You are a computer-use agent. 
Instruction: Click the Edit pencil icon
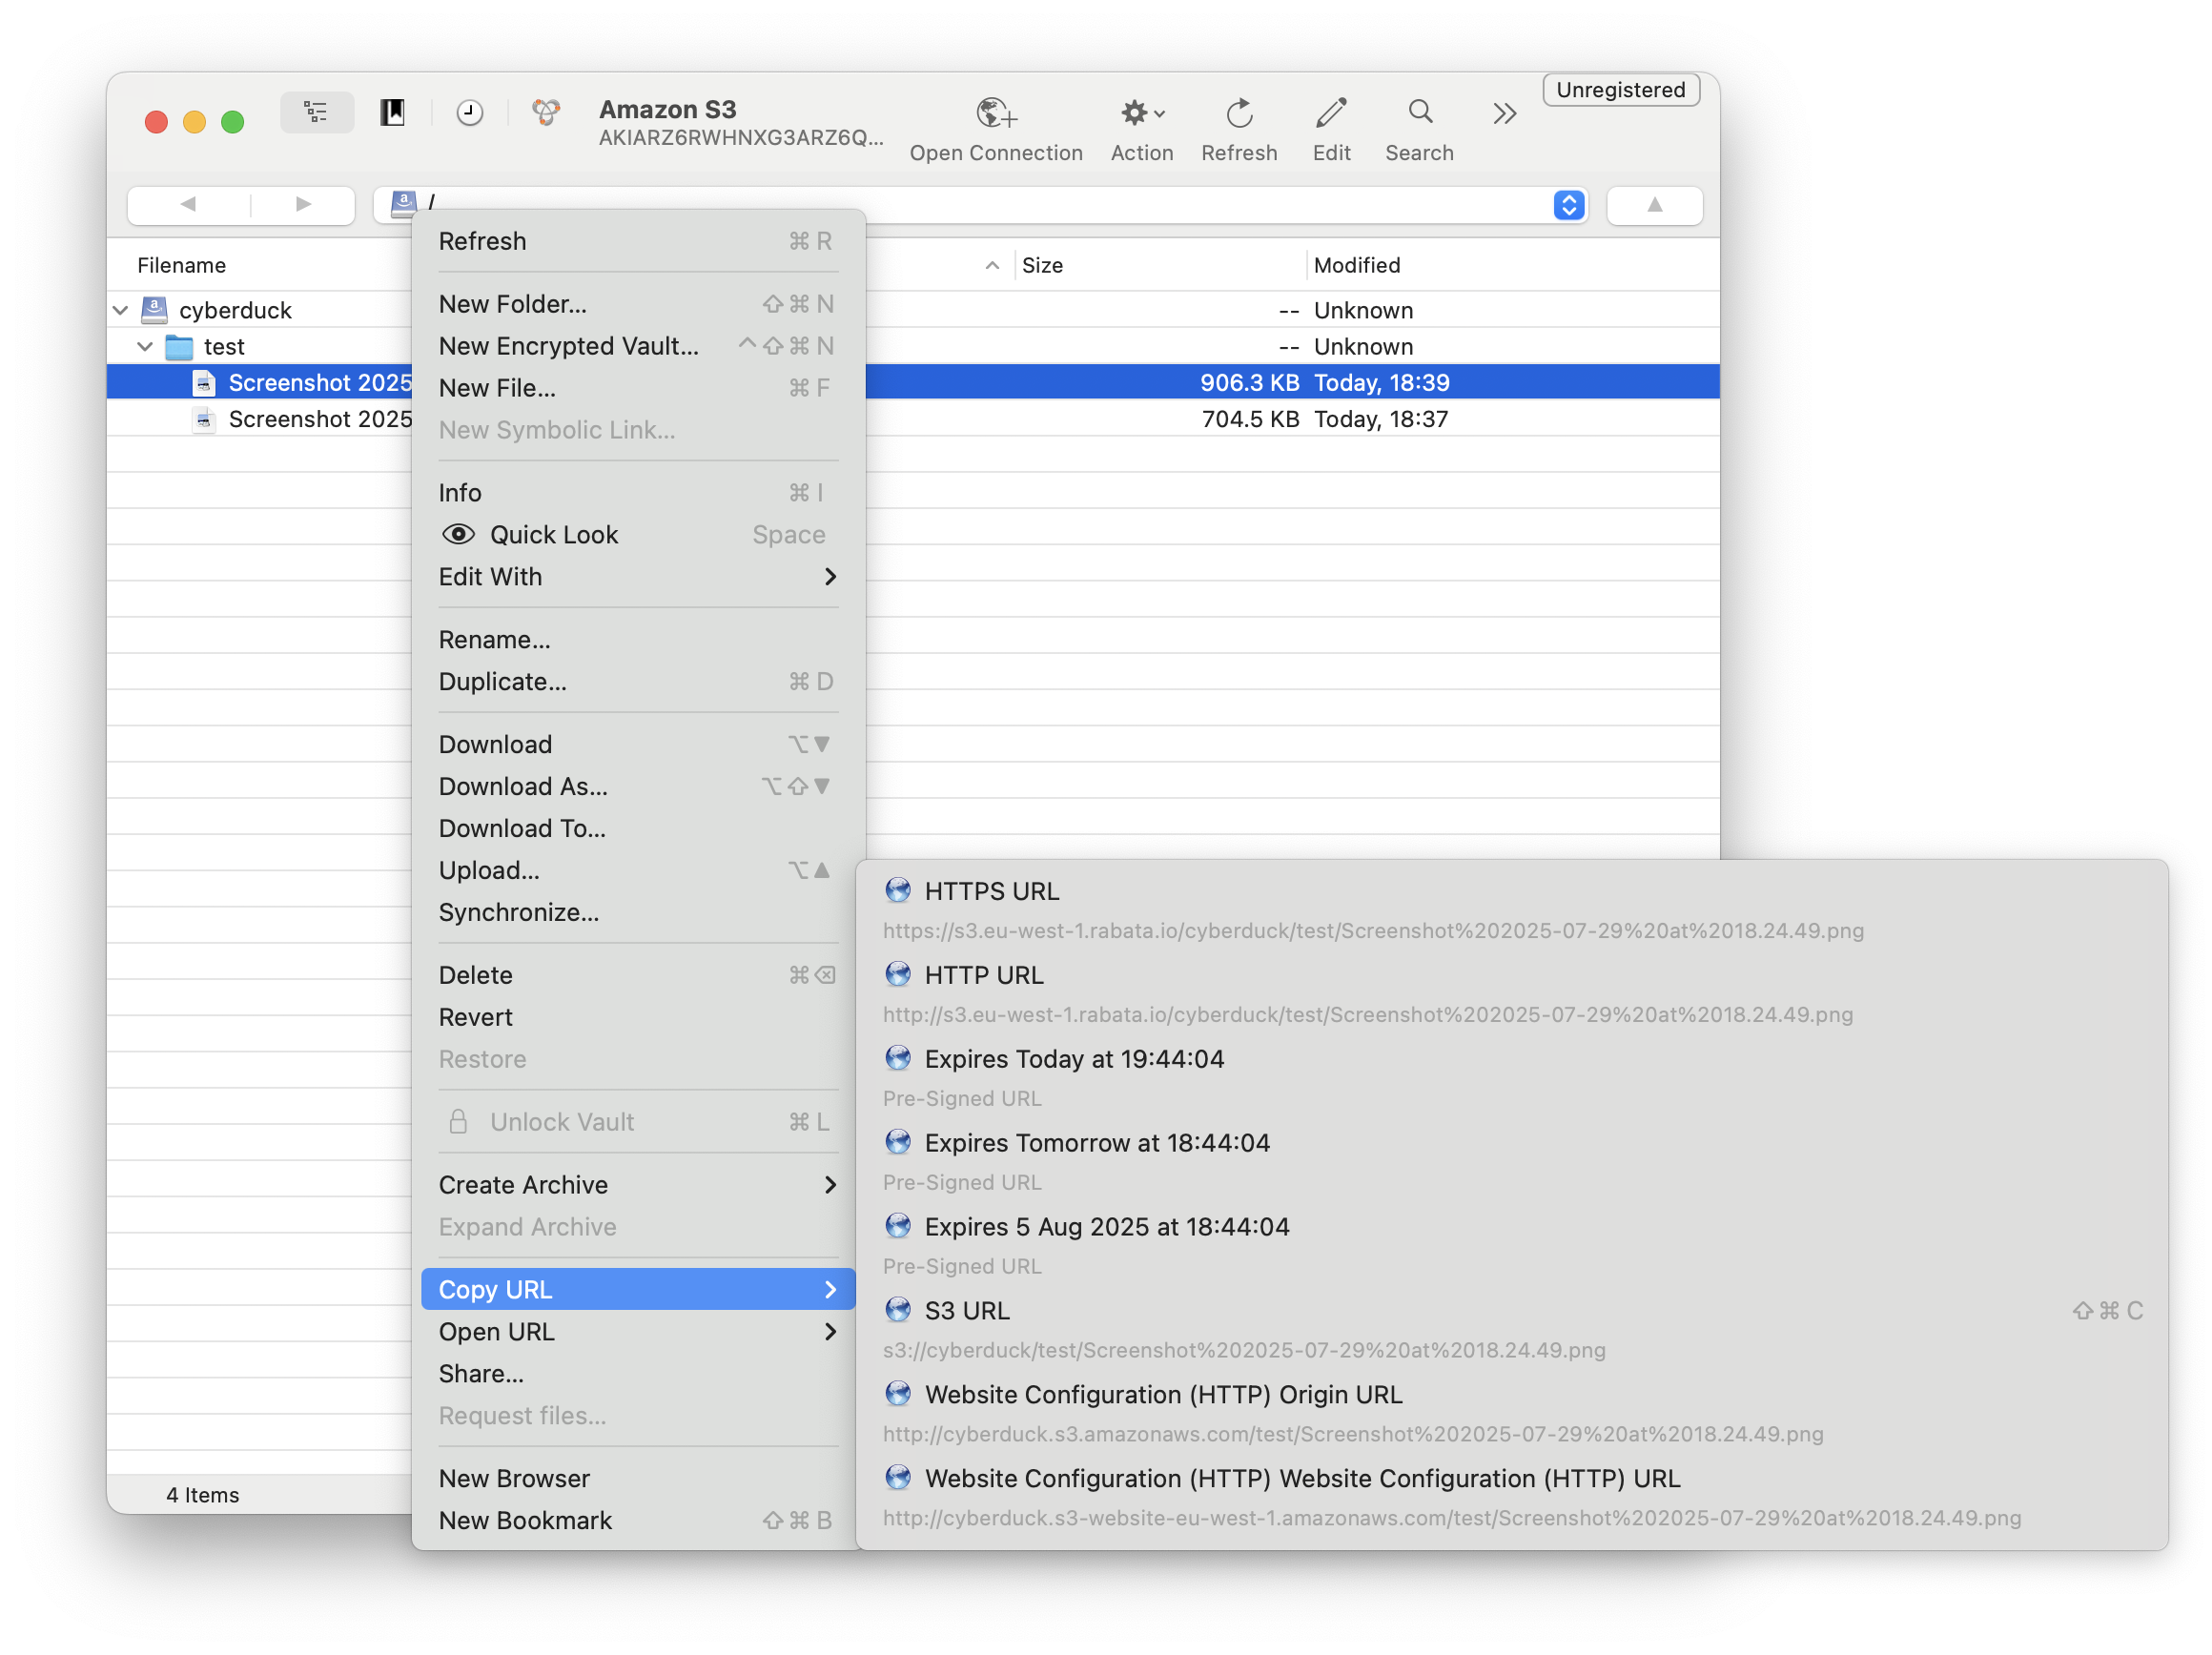(x=1330, y=113)
